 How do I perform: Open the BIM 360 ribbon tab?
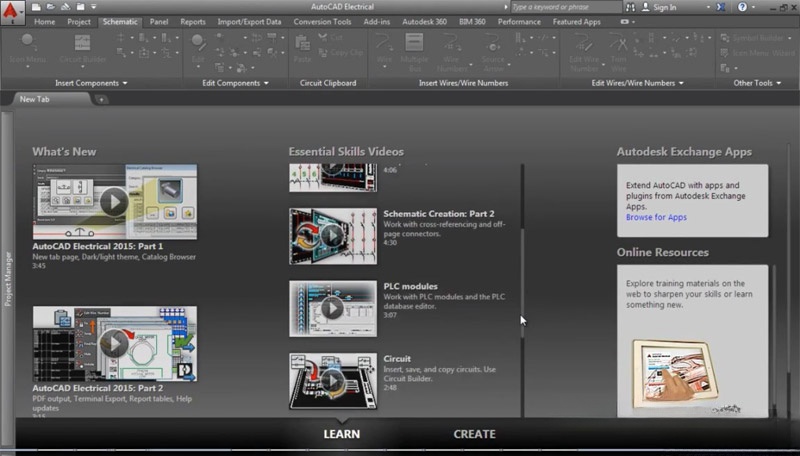pos(472,22)
